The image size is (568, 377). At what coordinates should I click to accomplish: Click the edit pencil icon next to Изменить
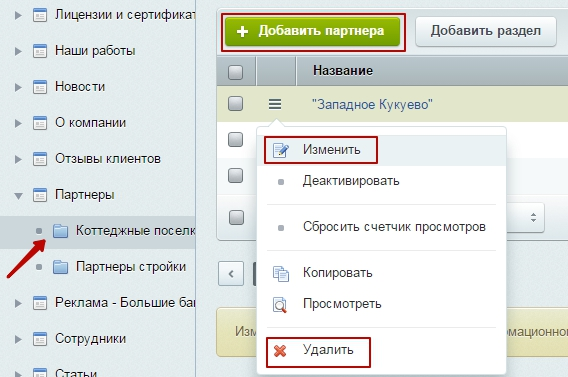point(281,150)
